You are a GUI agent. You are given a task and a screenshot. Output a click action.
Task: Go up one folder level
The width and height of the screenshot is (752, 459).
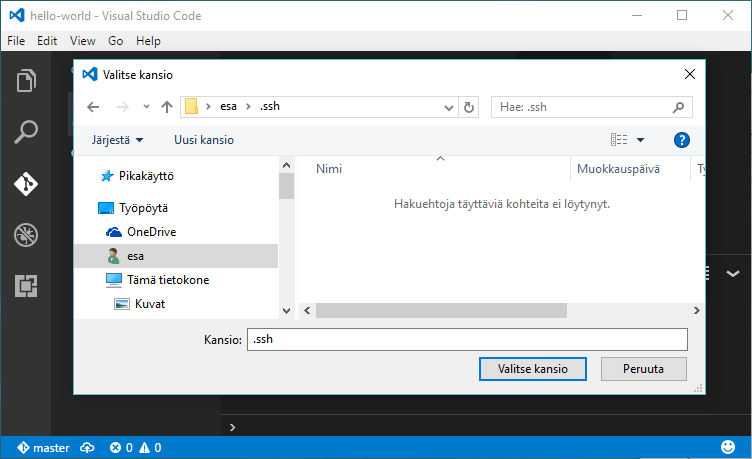[167, 107]
